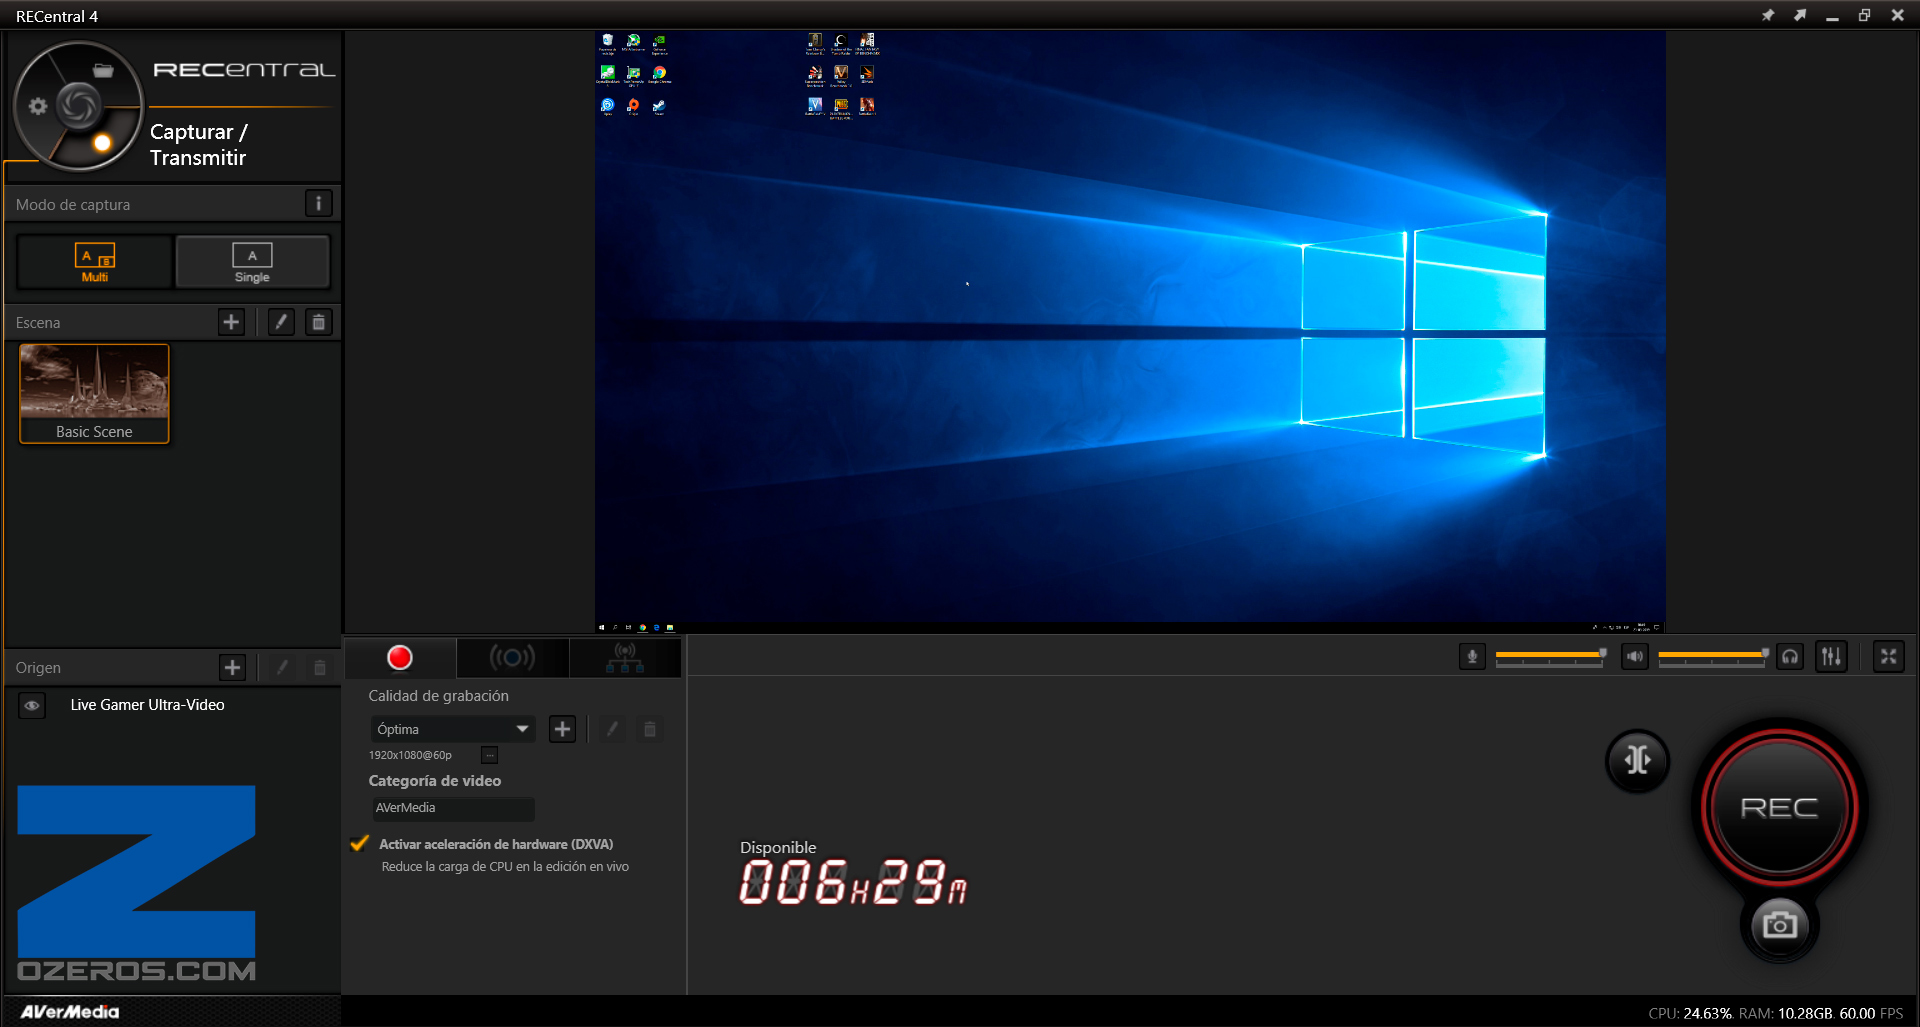Start recording with the REC button
Image resolution: width=1920 pixels, height=1027 pixels.
click(1780, 807)
